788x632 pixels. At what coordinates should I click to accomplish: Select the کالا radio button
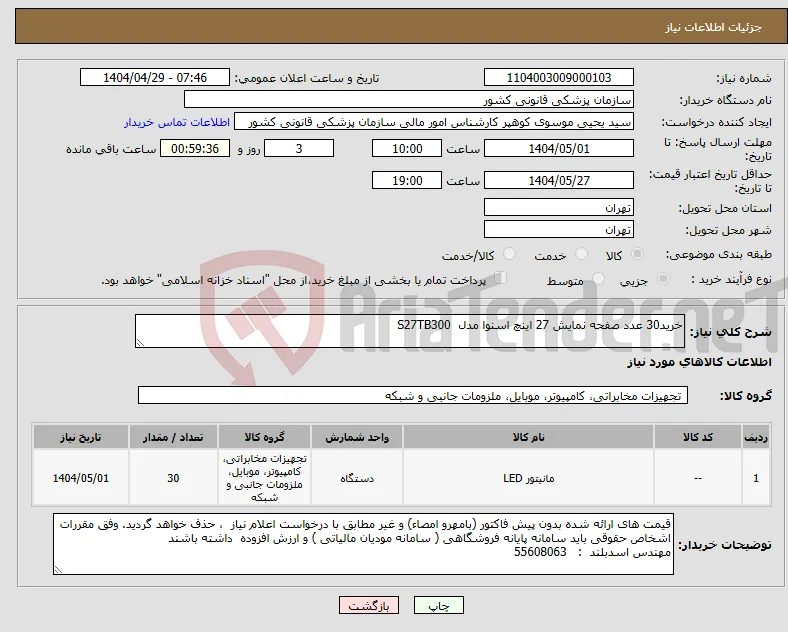(637, 254)
